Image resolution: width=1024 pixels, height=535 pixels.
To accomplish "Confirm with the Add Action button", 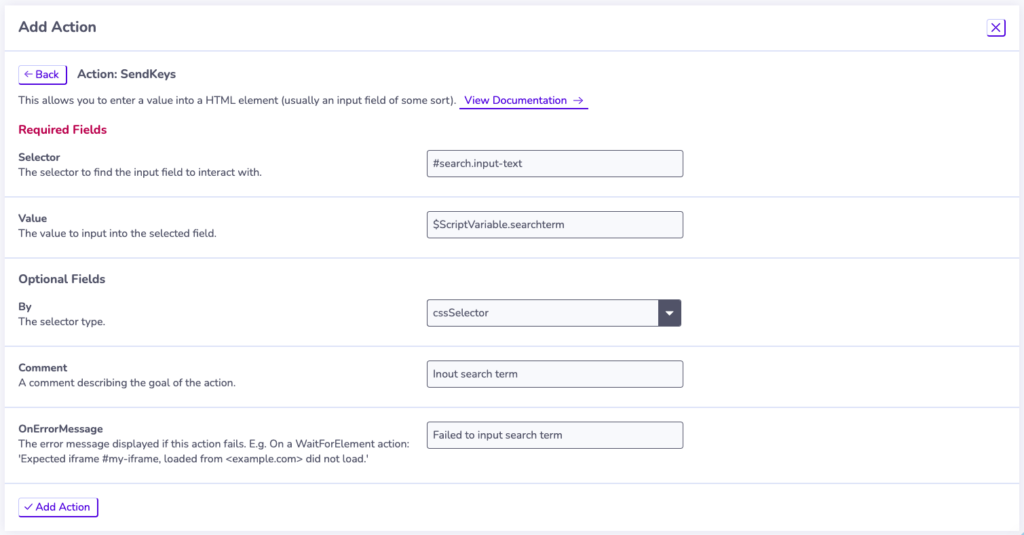I will [x=58, y=507].
